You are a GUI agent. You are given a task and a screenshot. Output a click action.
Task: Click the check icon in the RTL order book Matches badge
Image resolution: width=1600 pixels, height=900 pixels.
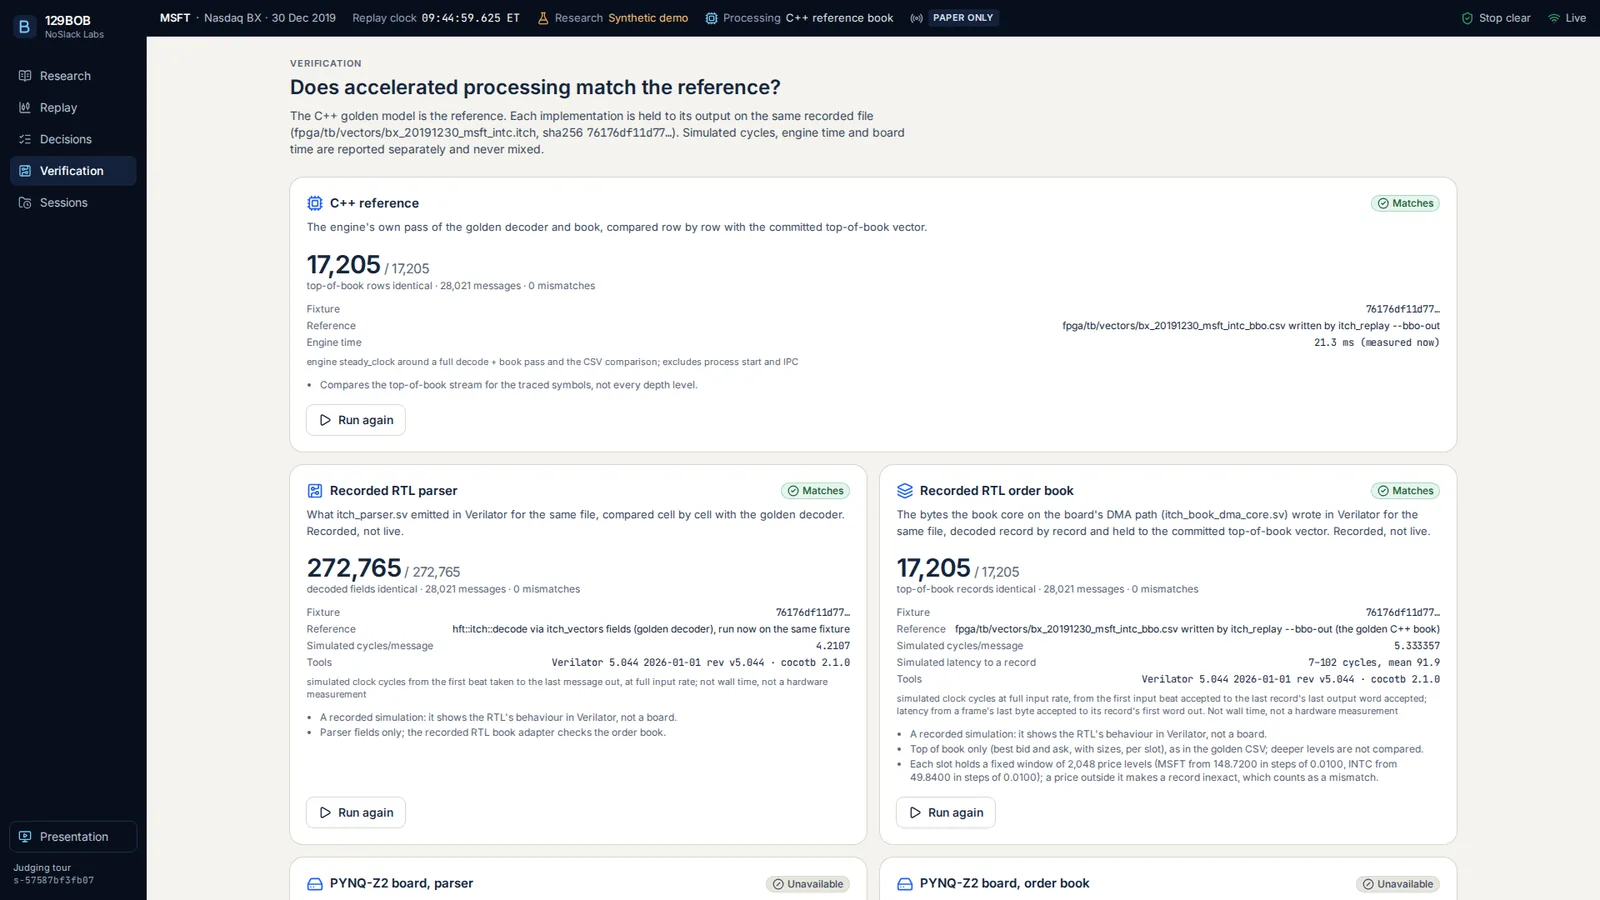[x=1383, y=491]
